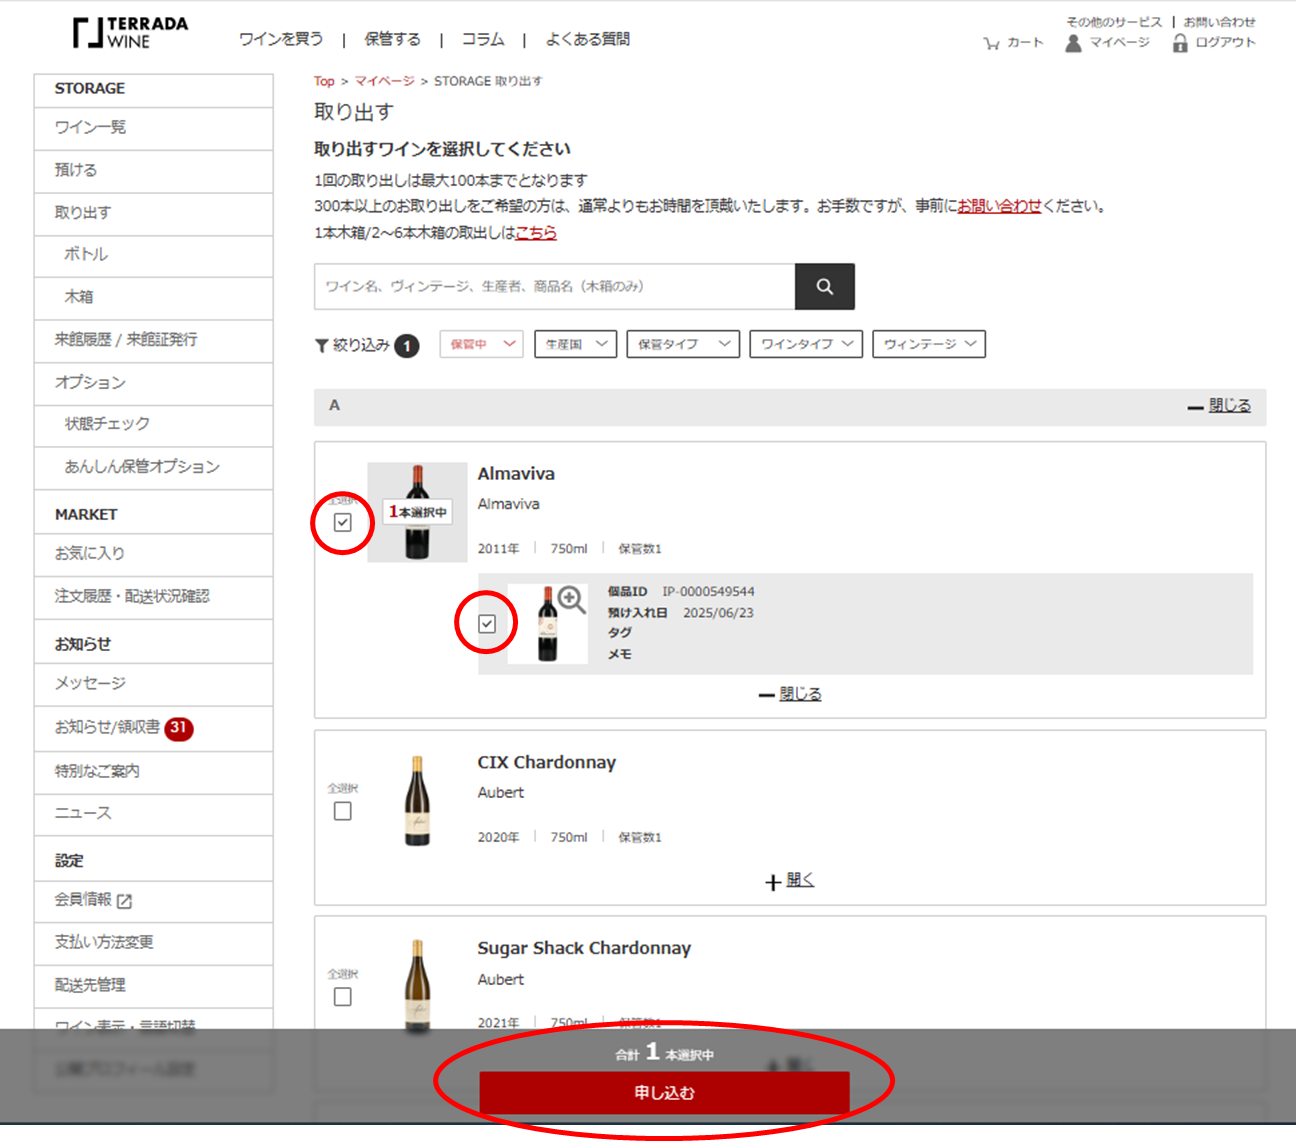Open 特別なご案内 in the sidebar
The image size is (1296, 1141).
click(x=153, y=772)
